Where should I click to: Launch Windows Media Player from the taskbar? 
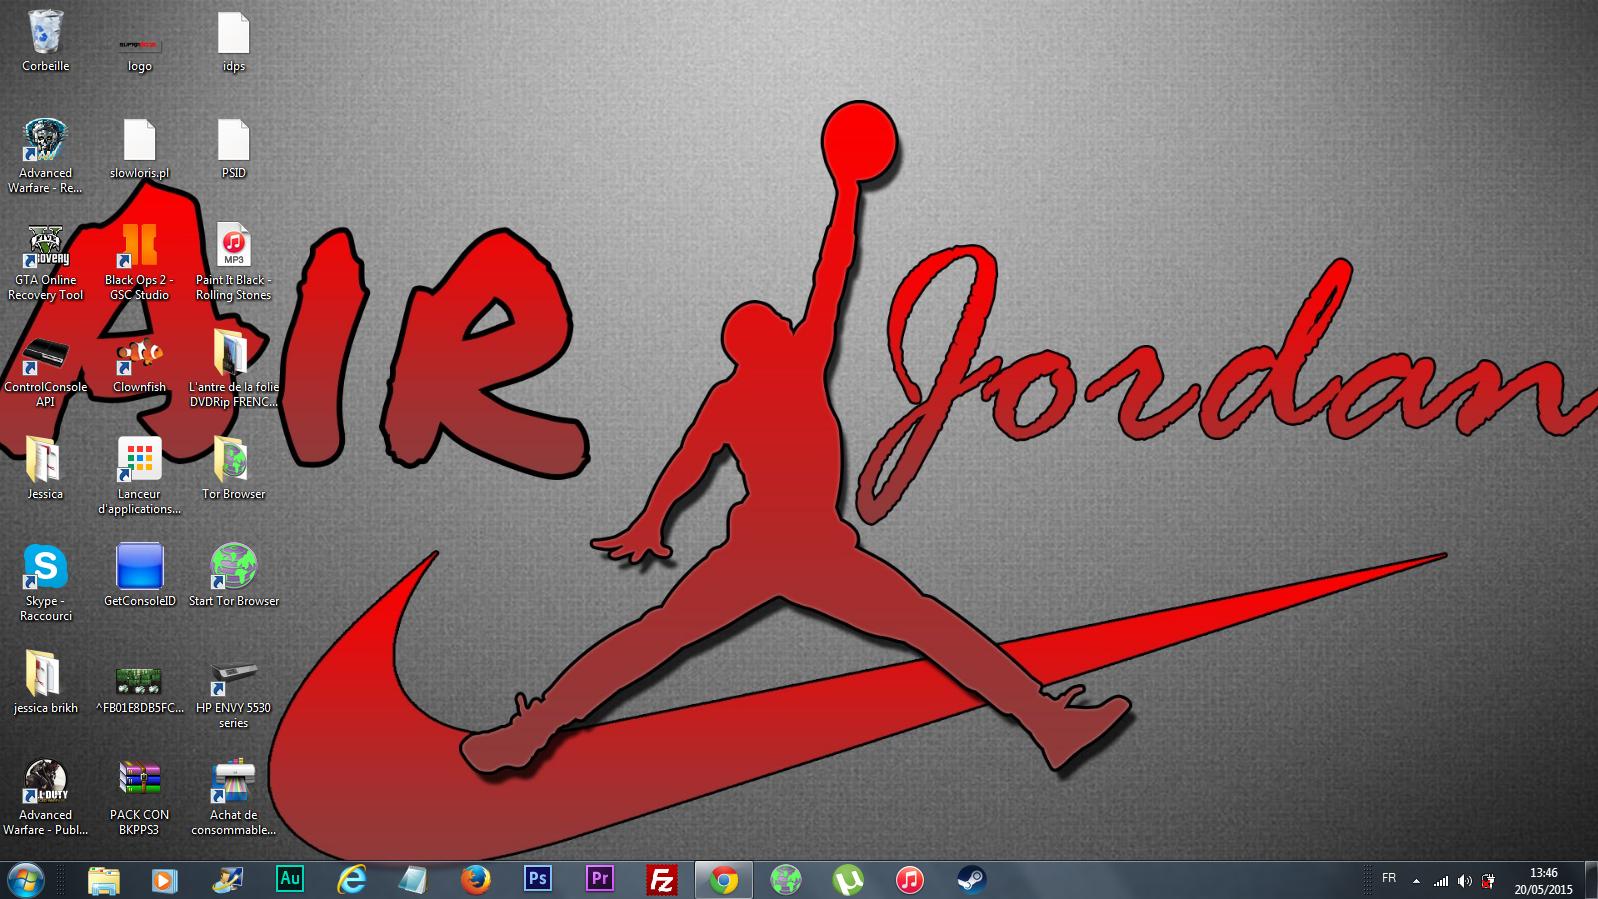click(x=165, y=880)
